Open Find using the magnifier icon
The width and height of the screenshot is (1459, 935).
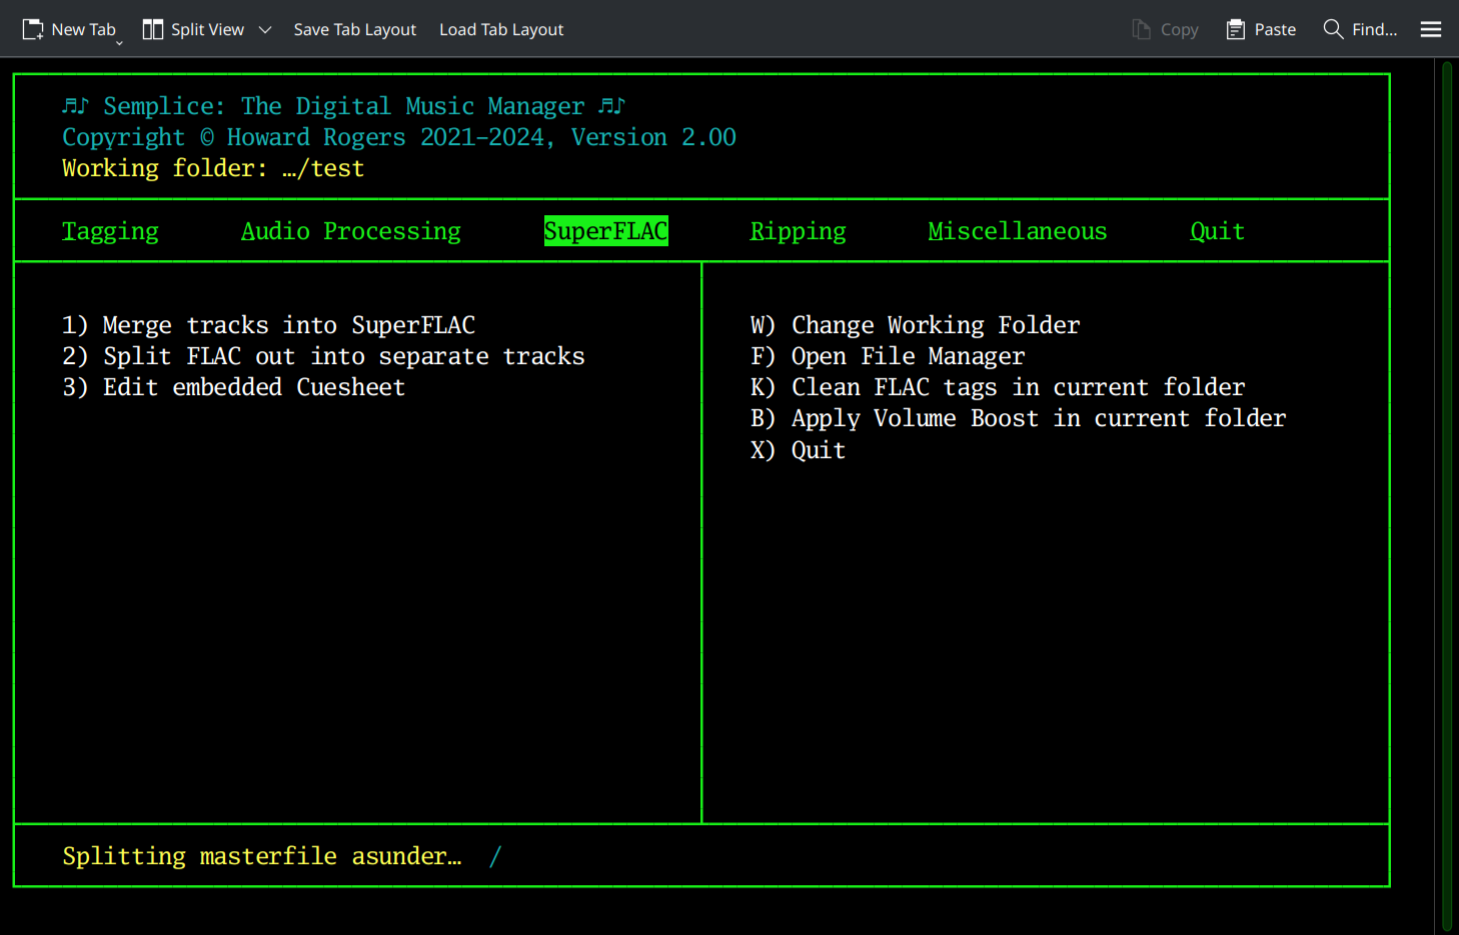click(x=1333, y=29)
